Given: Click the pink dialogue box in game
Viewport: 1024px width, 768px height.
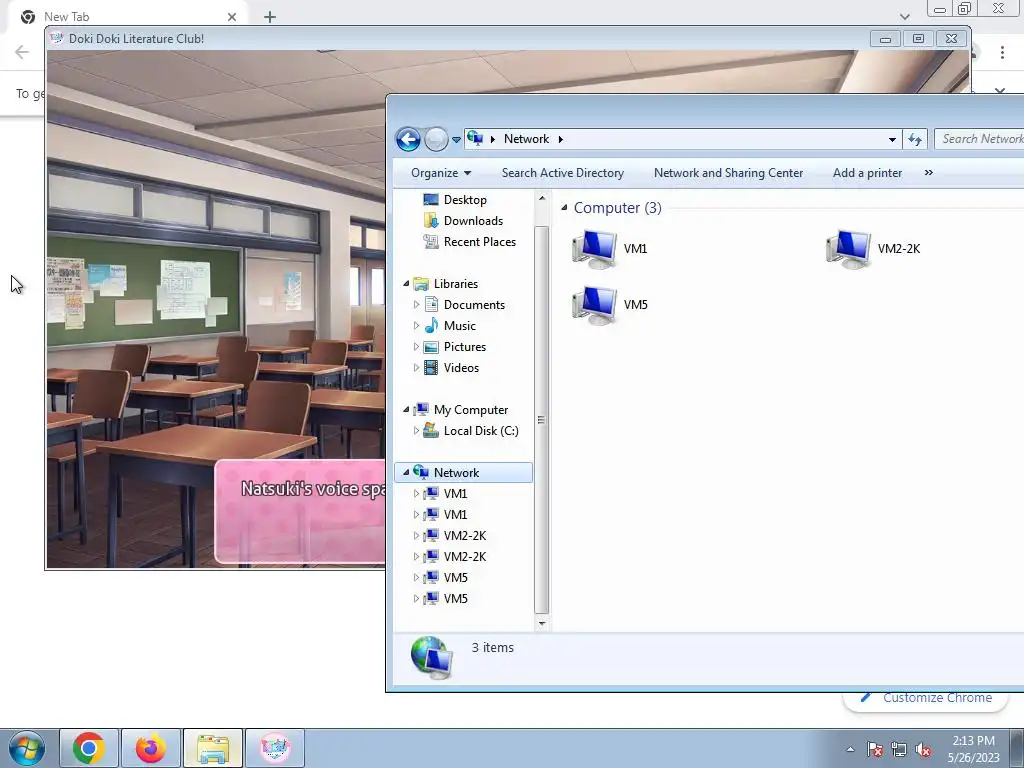Looking at the screenshot, I should (x=300, y=511).
